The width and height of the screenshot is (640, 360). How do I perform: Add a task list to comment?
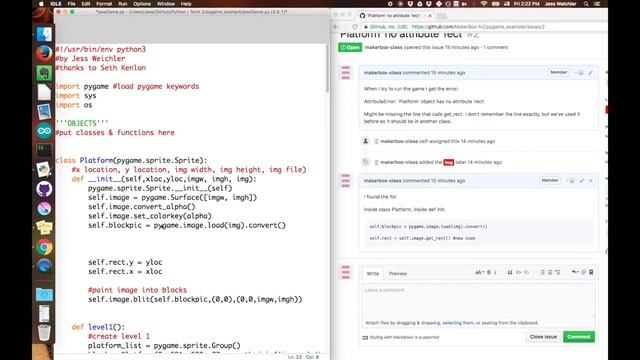coord(558,272)
